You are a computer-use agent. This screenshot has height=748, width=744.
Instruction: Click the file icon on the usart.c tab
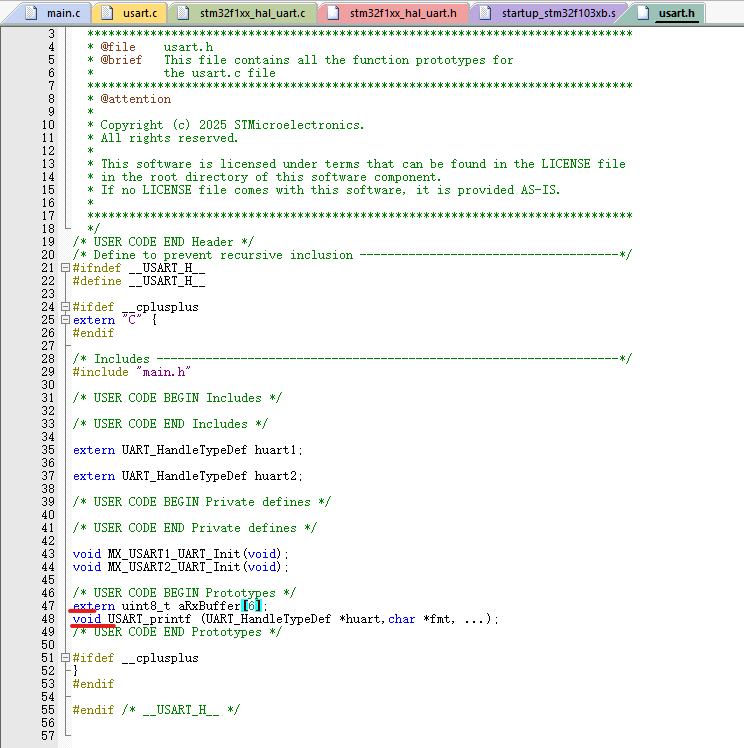(108, 13)
